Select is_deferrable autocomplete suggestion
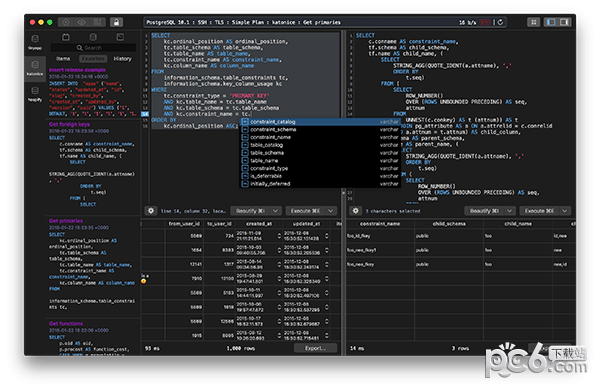This screenshot has width=600, height=390. point(320,176)
